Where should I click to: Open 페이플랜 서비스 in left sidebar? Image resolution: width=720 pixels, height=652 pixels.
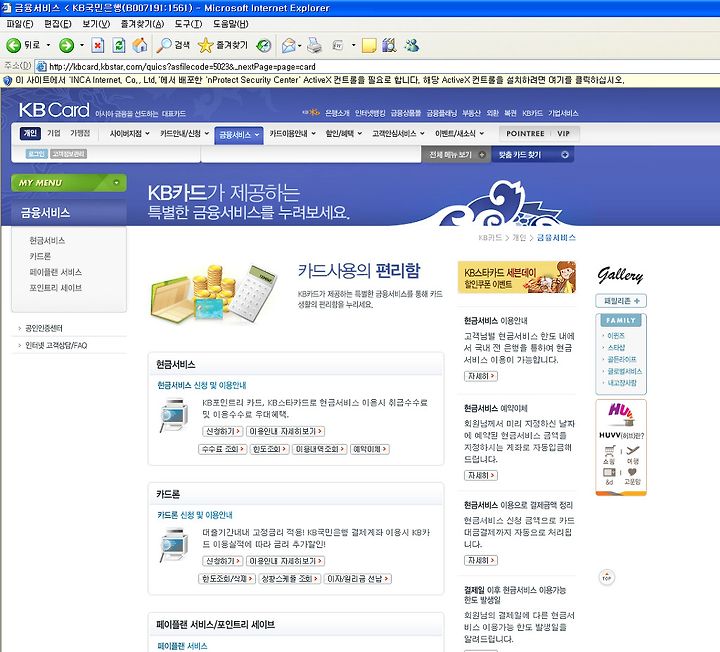pos(56,272)
